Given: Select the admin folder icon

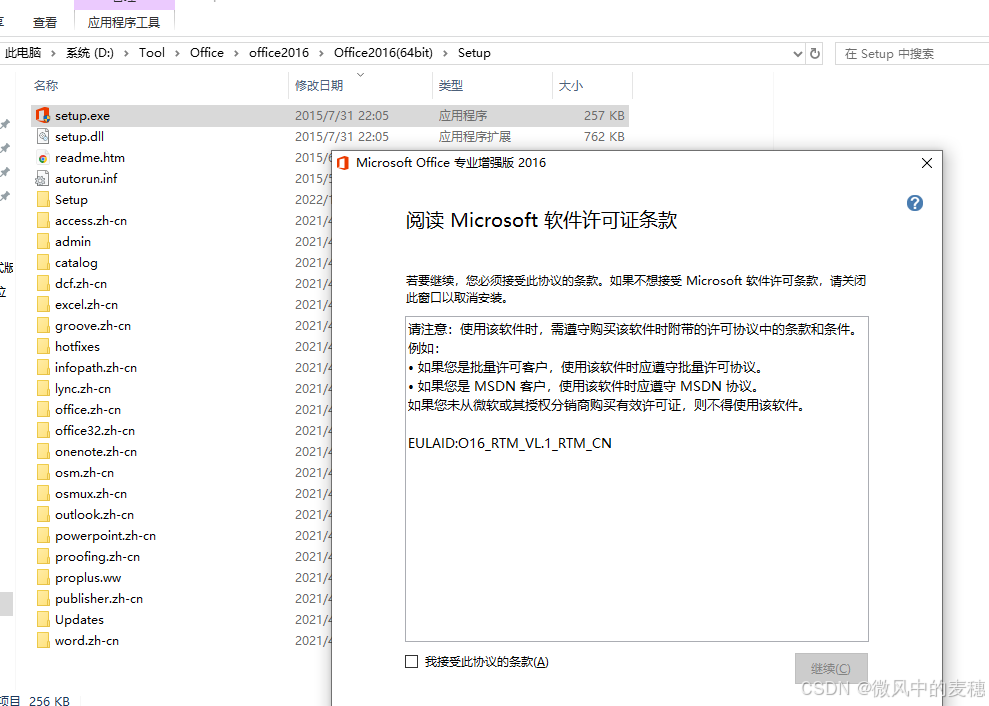Looking at the screenshot, I should pos(43,242).
